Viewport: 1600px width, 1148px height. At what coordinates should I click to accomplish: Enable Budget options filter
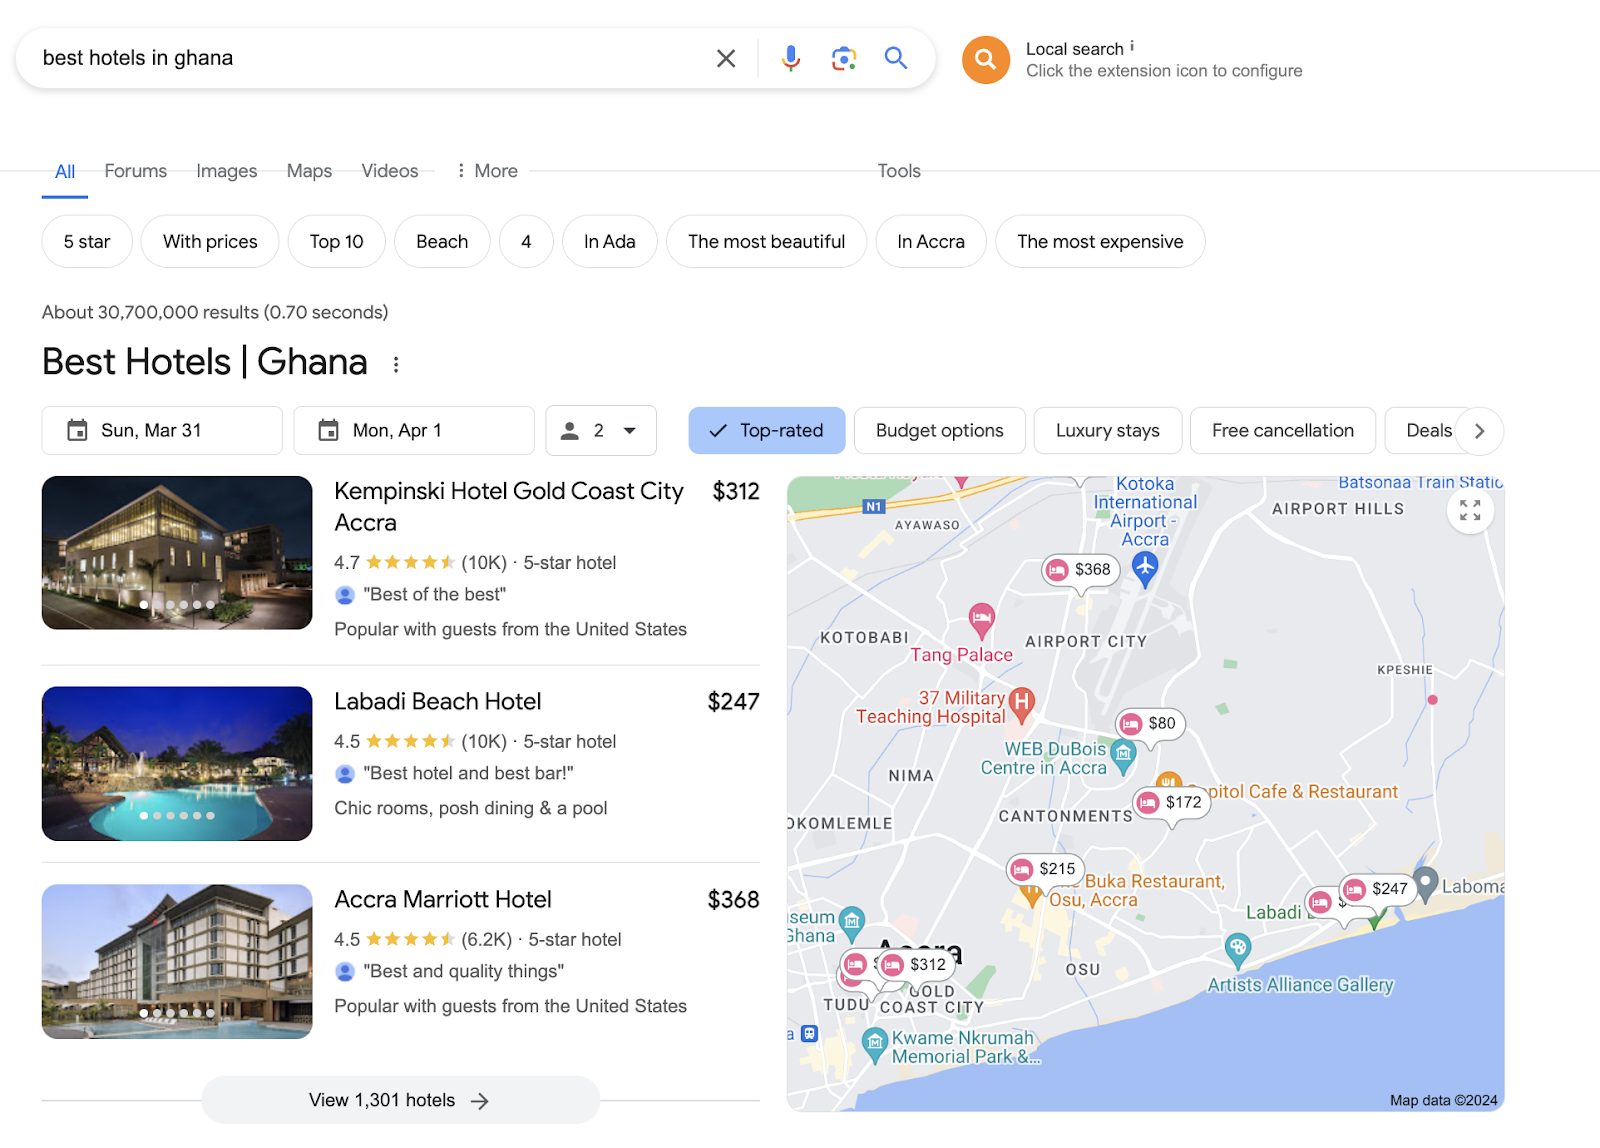pyautogui.click(x=940, y=431)
